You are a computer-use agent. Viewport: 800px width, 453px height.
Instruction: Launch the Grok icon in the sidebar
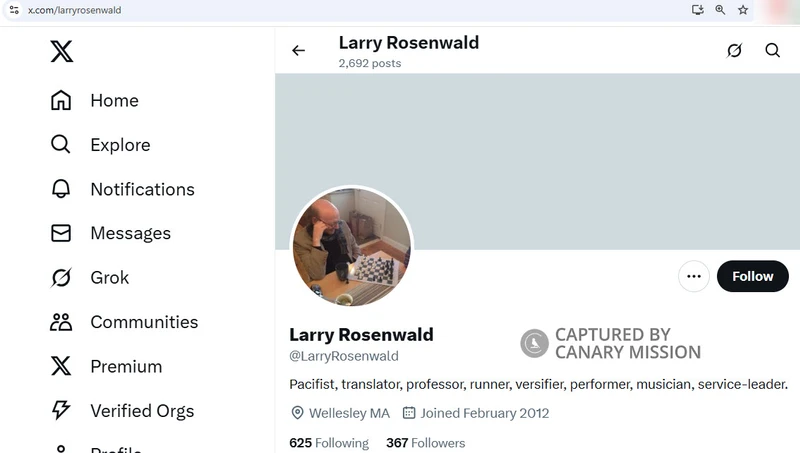pyautogui.click(x=61, y=278)
